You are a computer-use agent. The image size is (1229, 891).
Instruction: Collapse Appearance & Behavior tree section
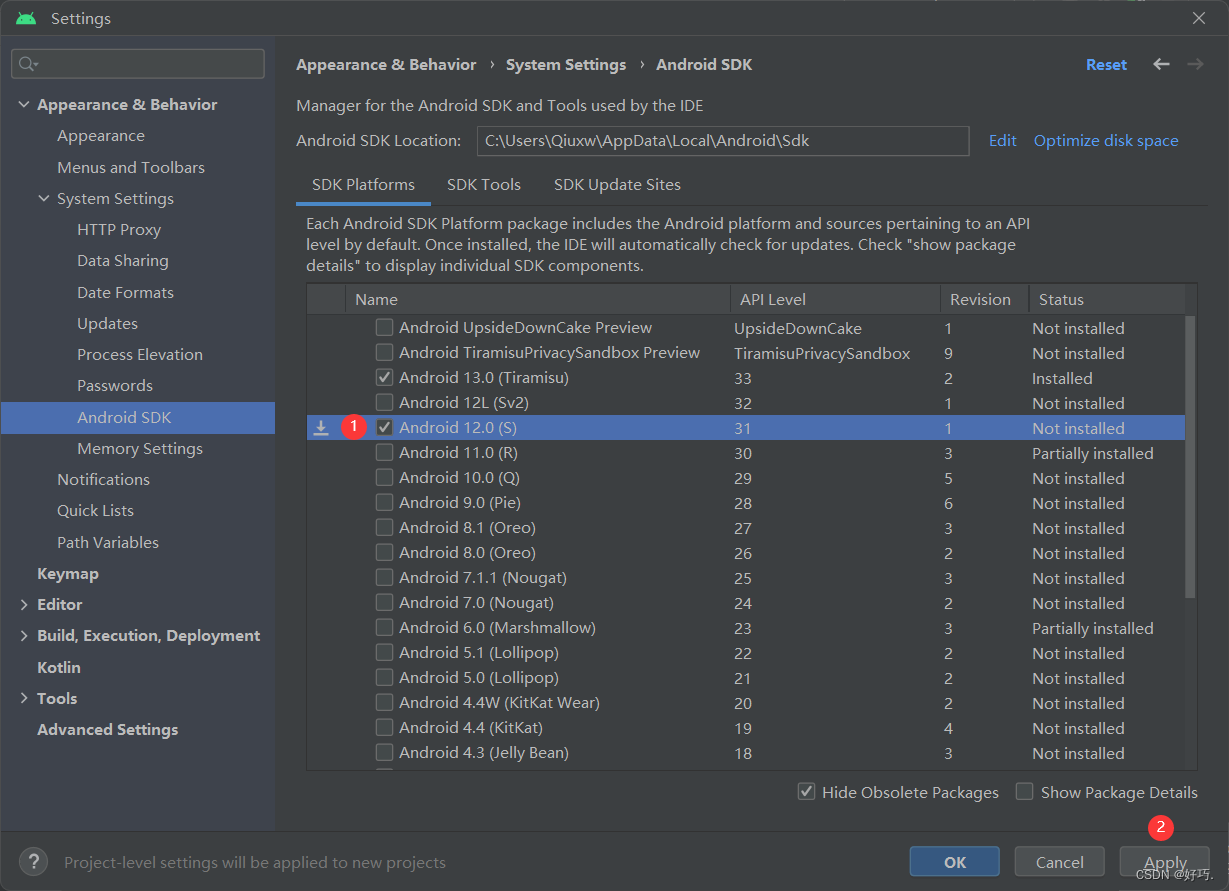coord(24,105)
